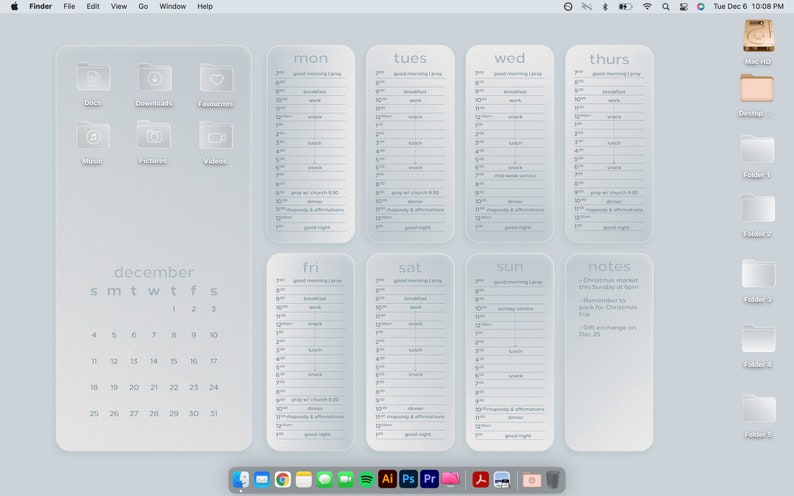Screen dimensions: 794x496
Task: Launch Messages from the Dock
Action: coord(325,479)
